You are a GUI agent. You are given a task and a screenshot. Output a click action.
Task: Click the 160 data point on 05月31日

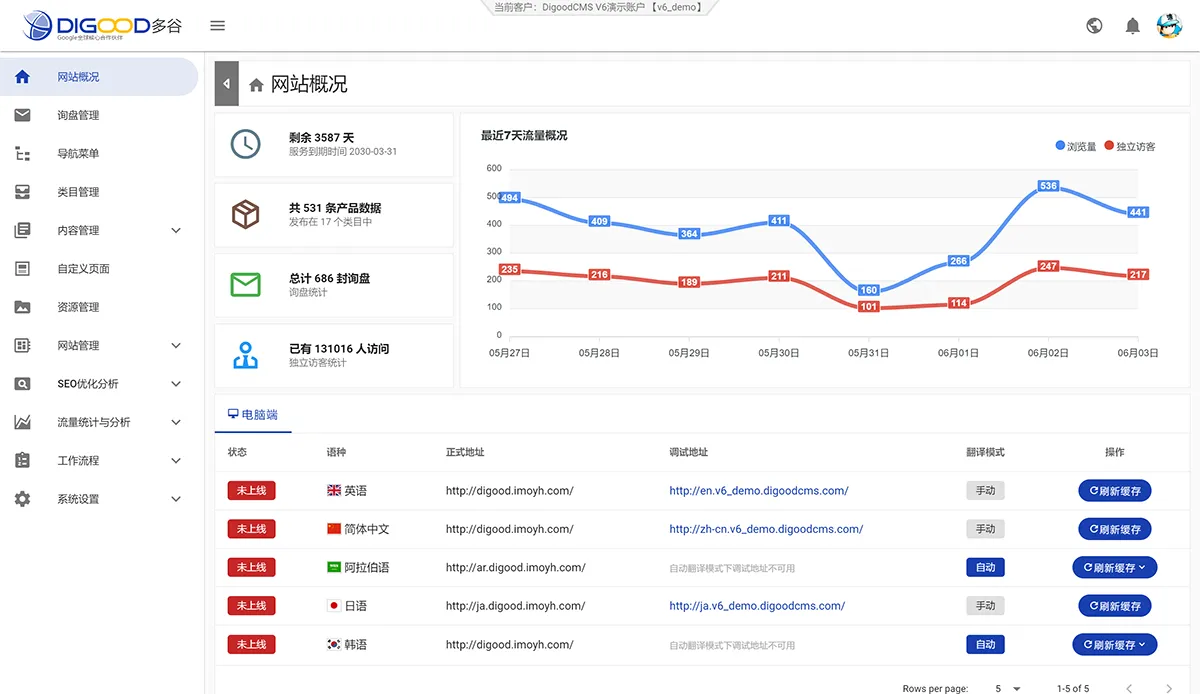869,291
